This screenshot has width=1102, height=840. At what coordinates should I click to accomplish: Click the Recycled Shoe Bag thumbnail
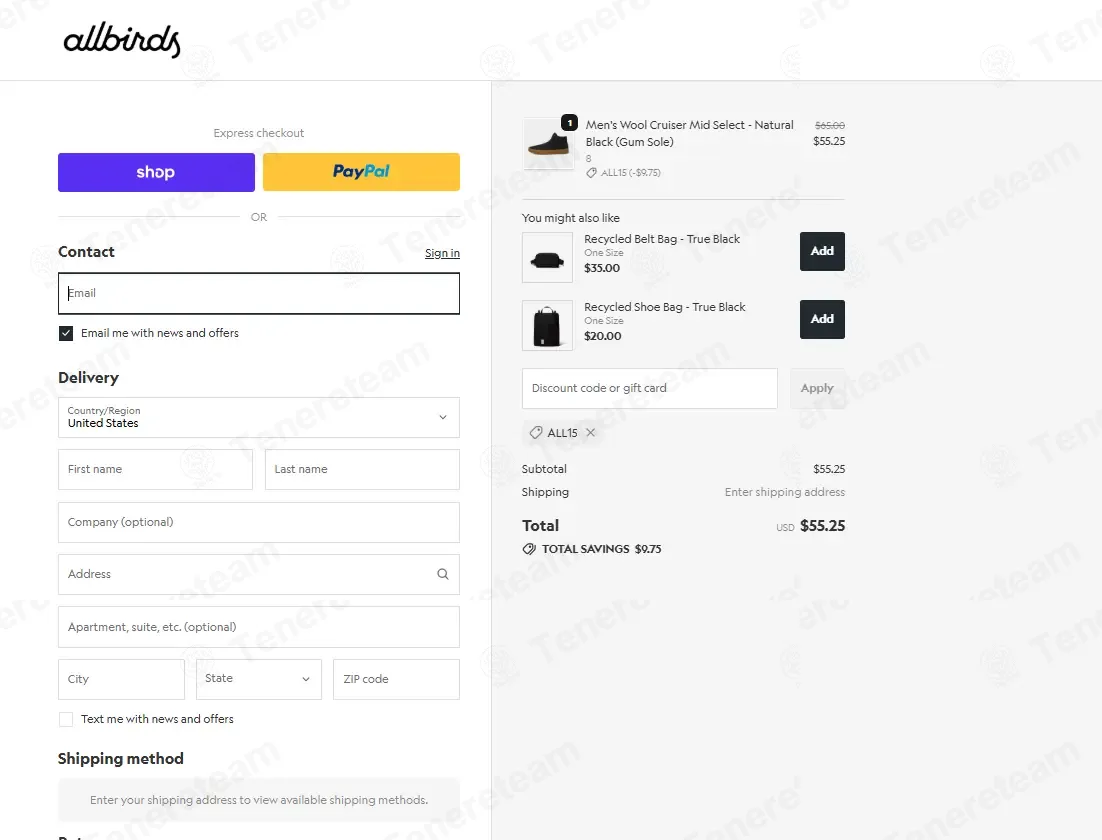(547, 325)
